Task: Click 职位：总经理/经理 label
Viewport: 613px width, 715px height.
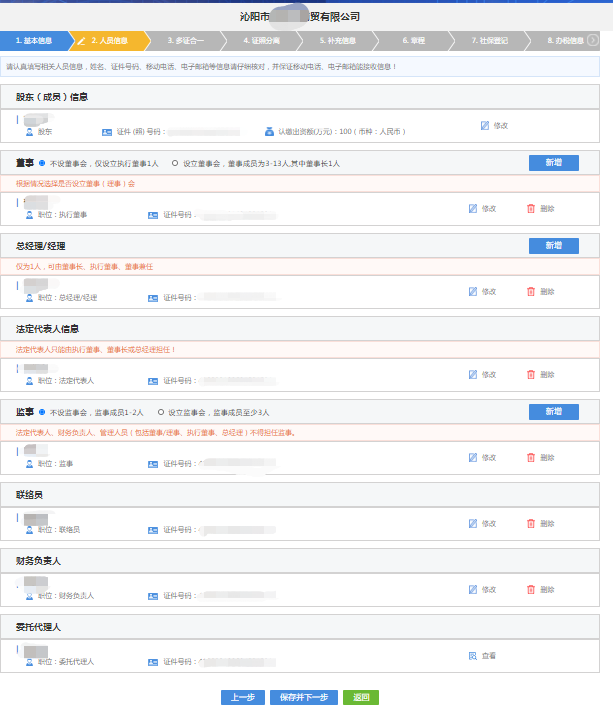Action: 67,298
